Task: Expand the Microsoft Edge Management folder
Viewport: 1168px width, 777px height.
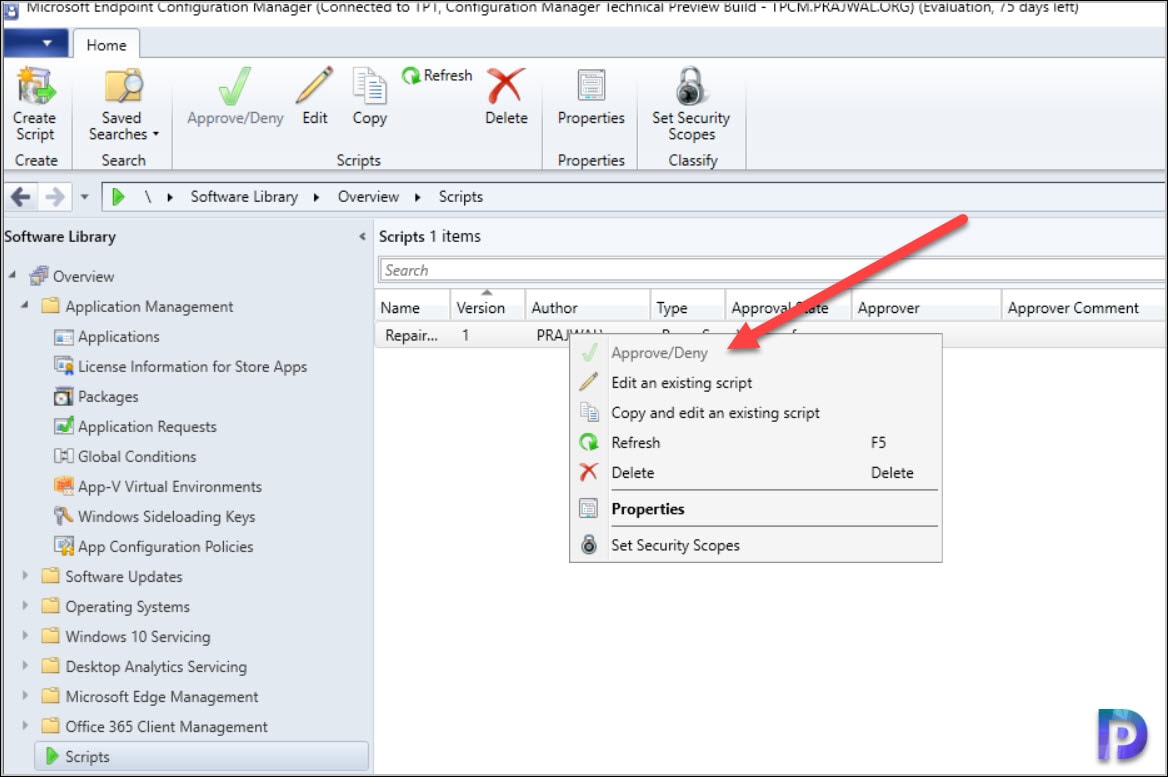Action: coord(25,696)
